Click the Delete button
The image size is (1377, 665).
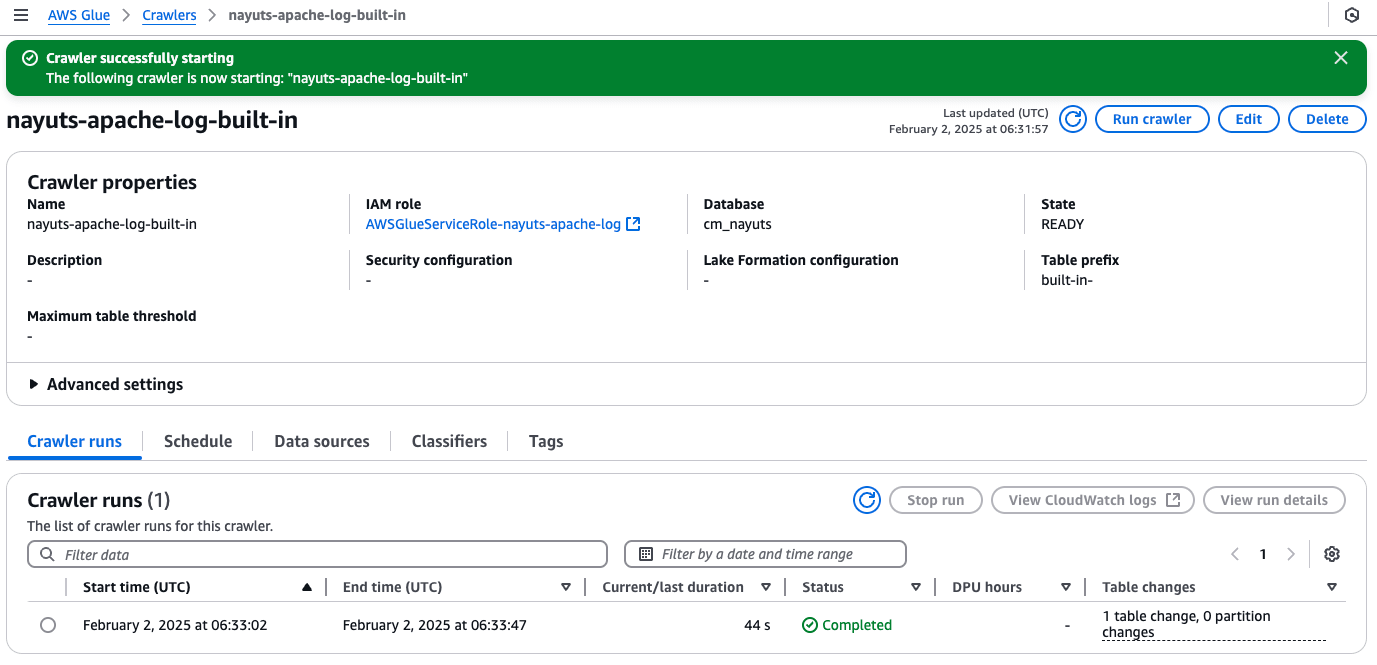tap(1327, 119)
